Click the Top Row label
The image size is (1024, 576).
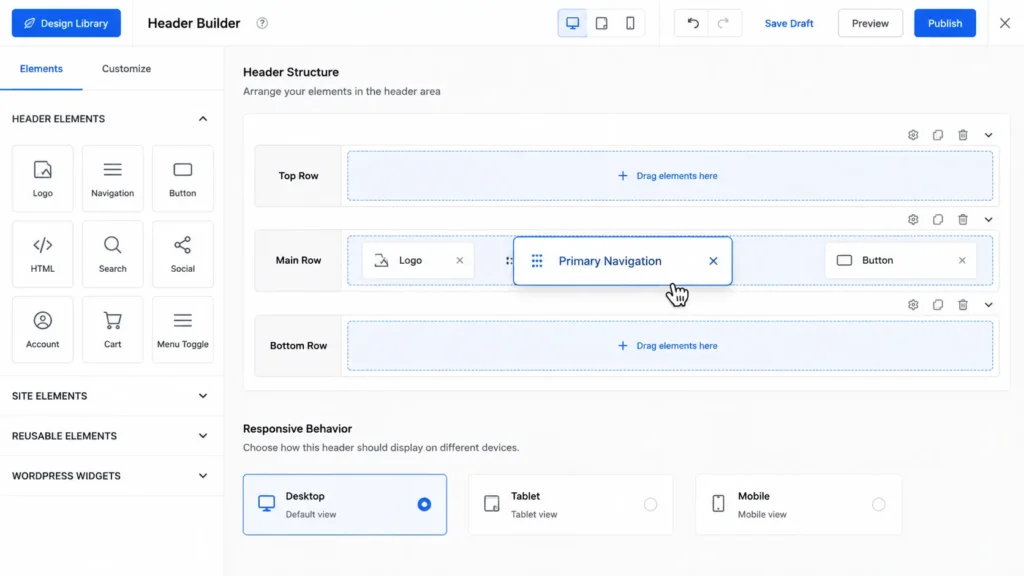coord(298,176)
